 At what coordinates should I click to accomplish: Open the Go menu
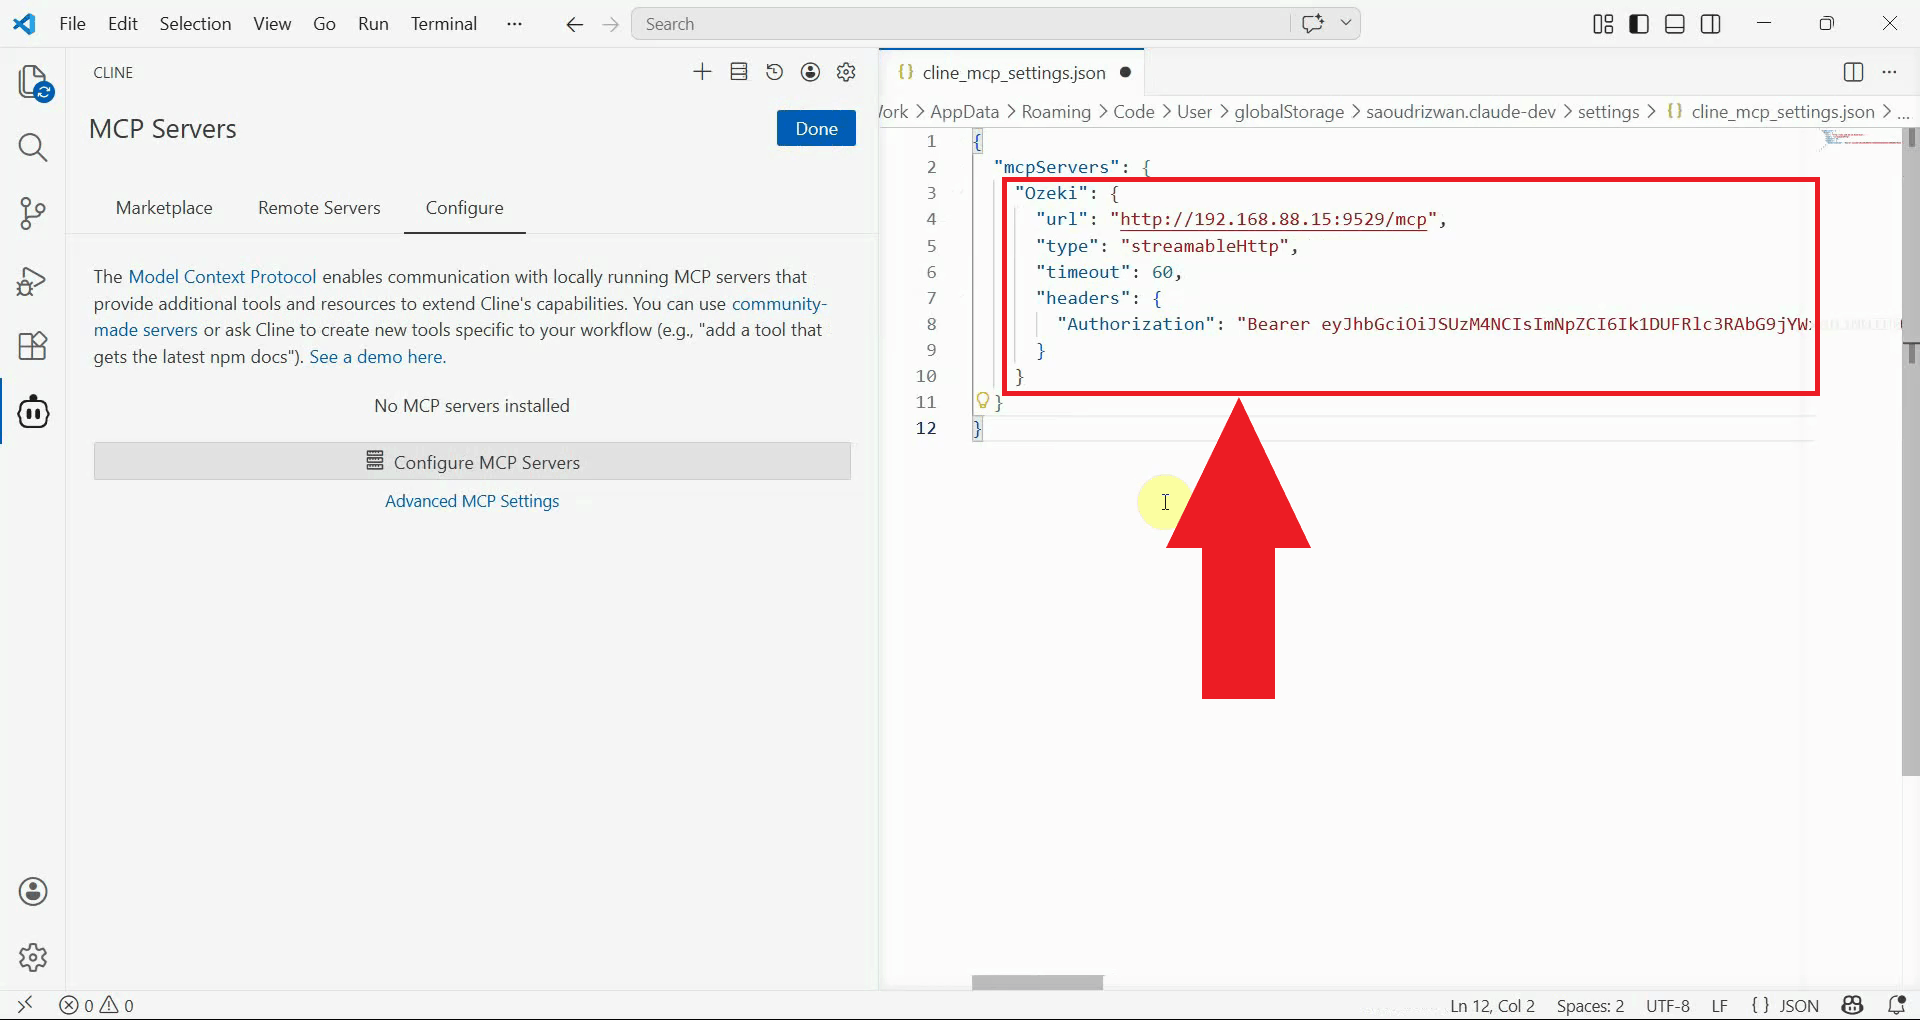[324, 24]
